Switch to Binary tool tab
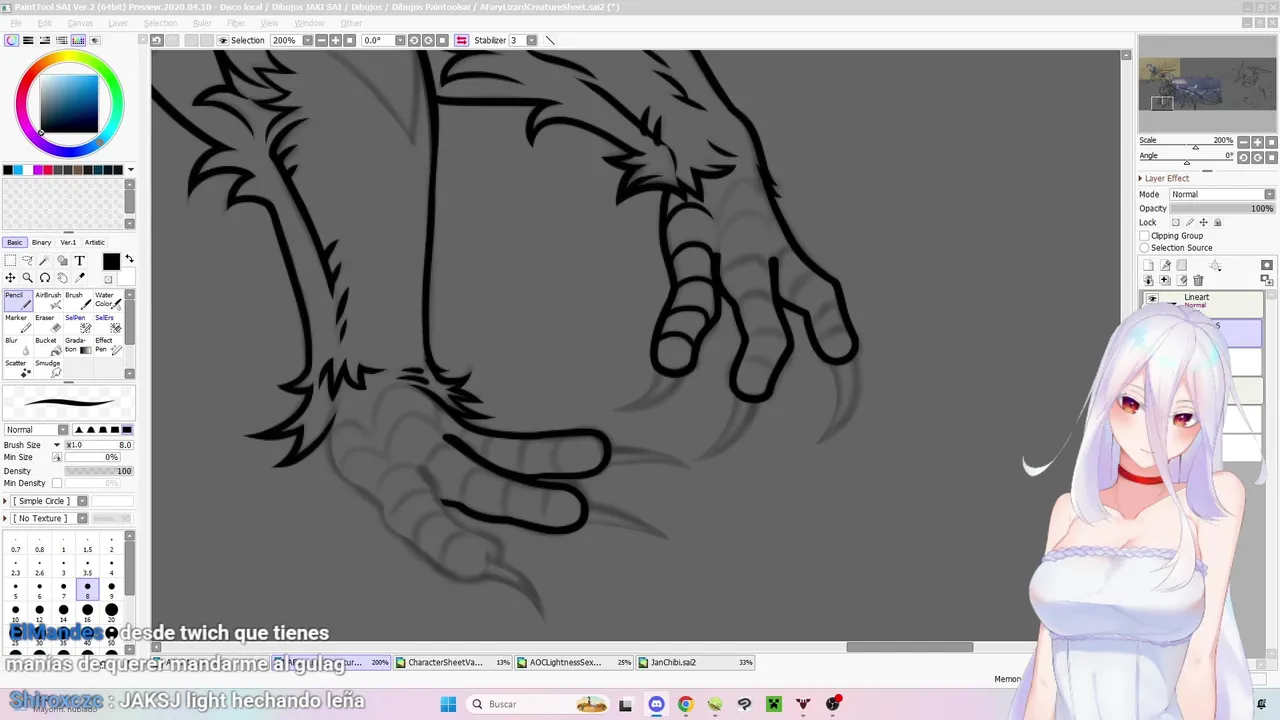Screen dimensions: 1280x720 point(41,242)
